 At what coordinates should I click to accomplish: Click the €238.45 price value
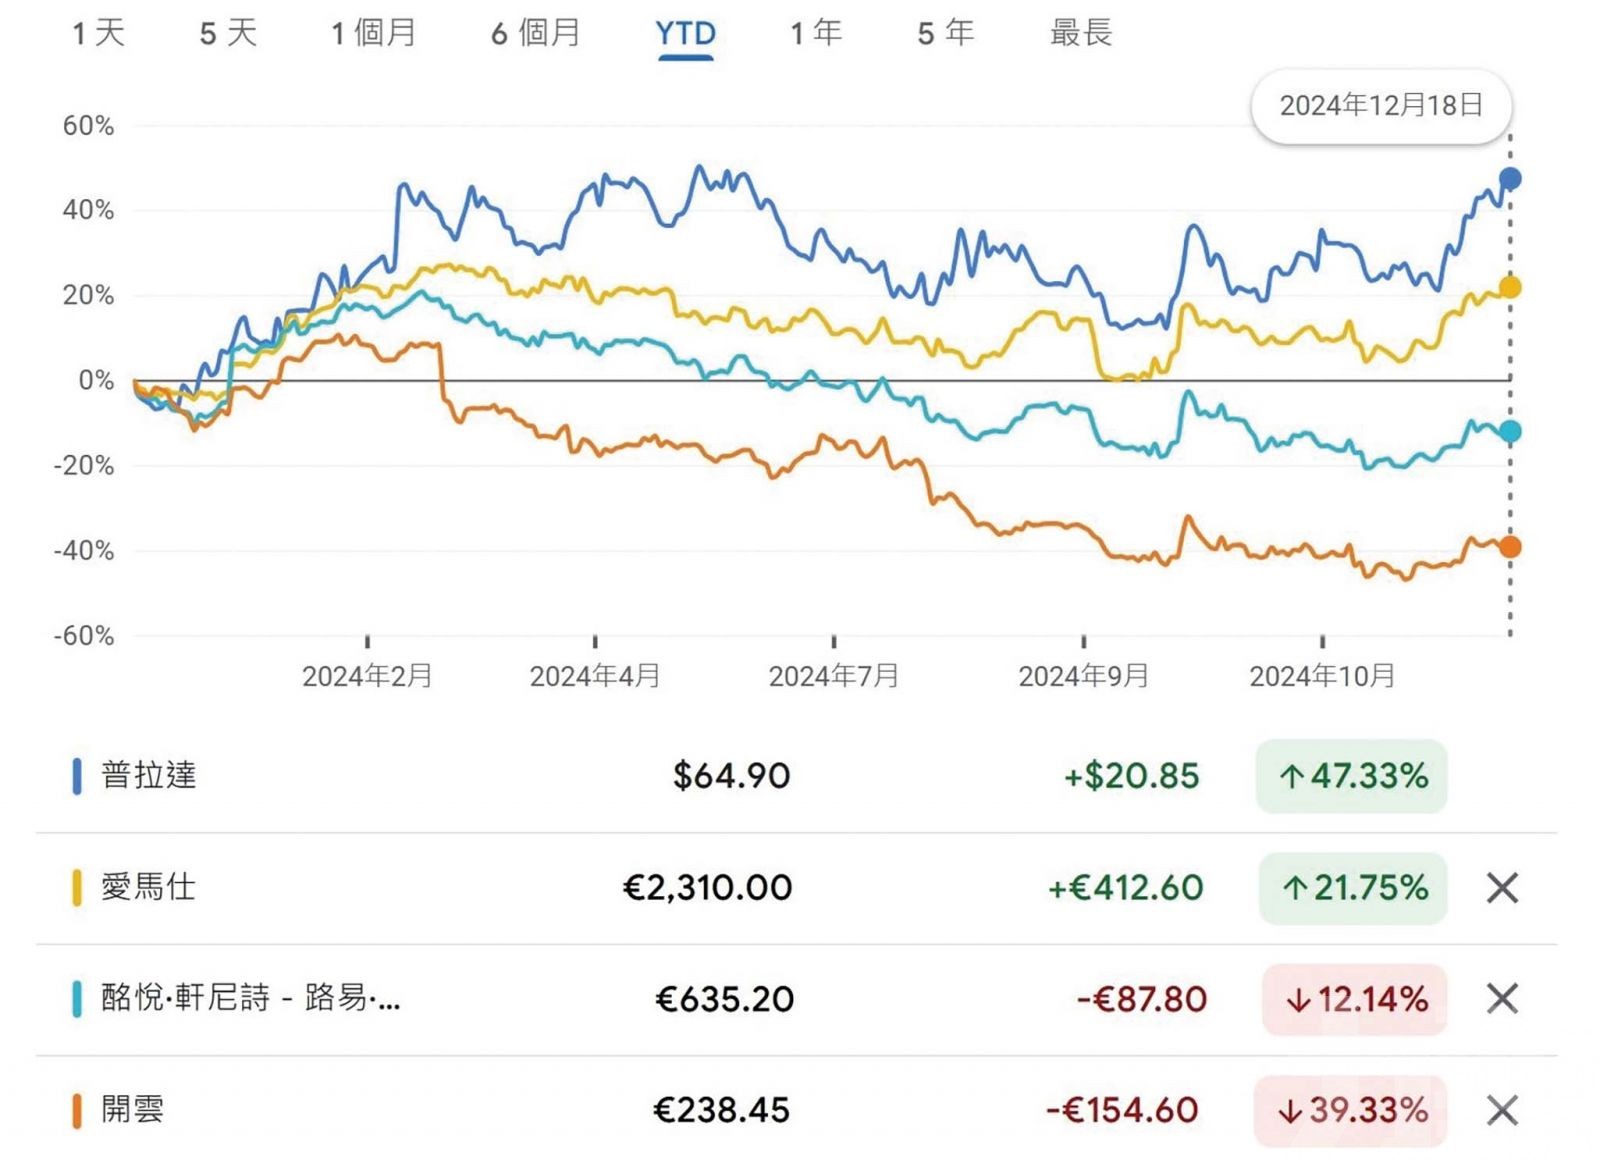click(x=721, y=1110)
